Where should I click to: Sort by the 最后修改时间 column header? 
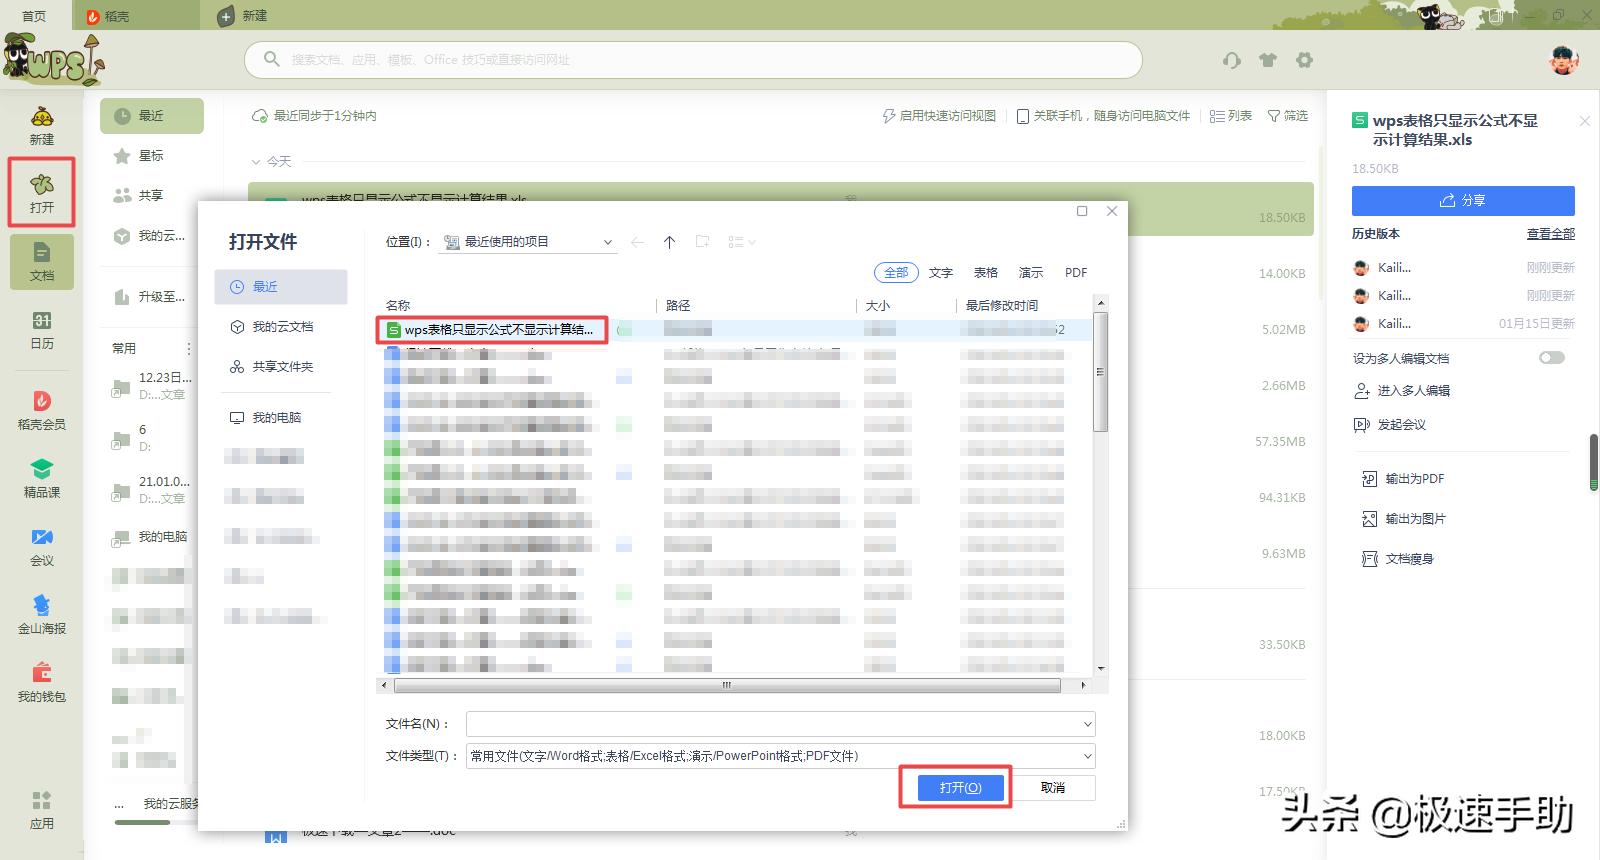tap(1002, 306)
